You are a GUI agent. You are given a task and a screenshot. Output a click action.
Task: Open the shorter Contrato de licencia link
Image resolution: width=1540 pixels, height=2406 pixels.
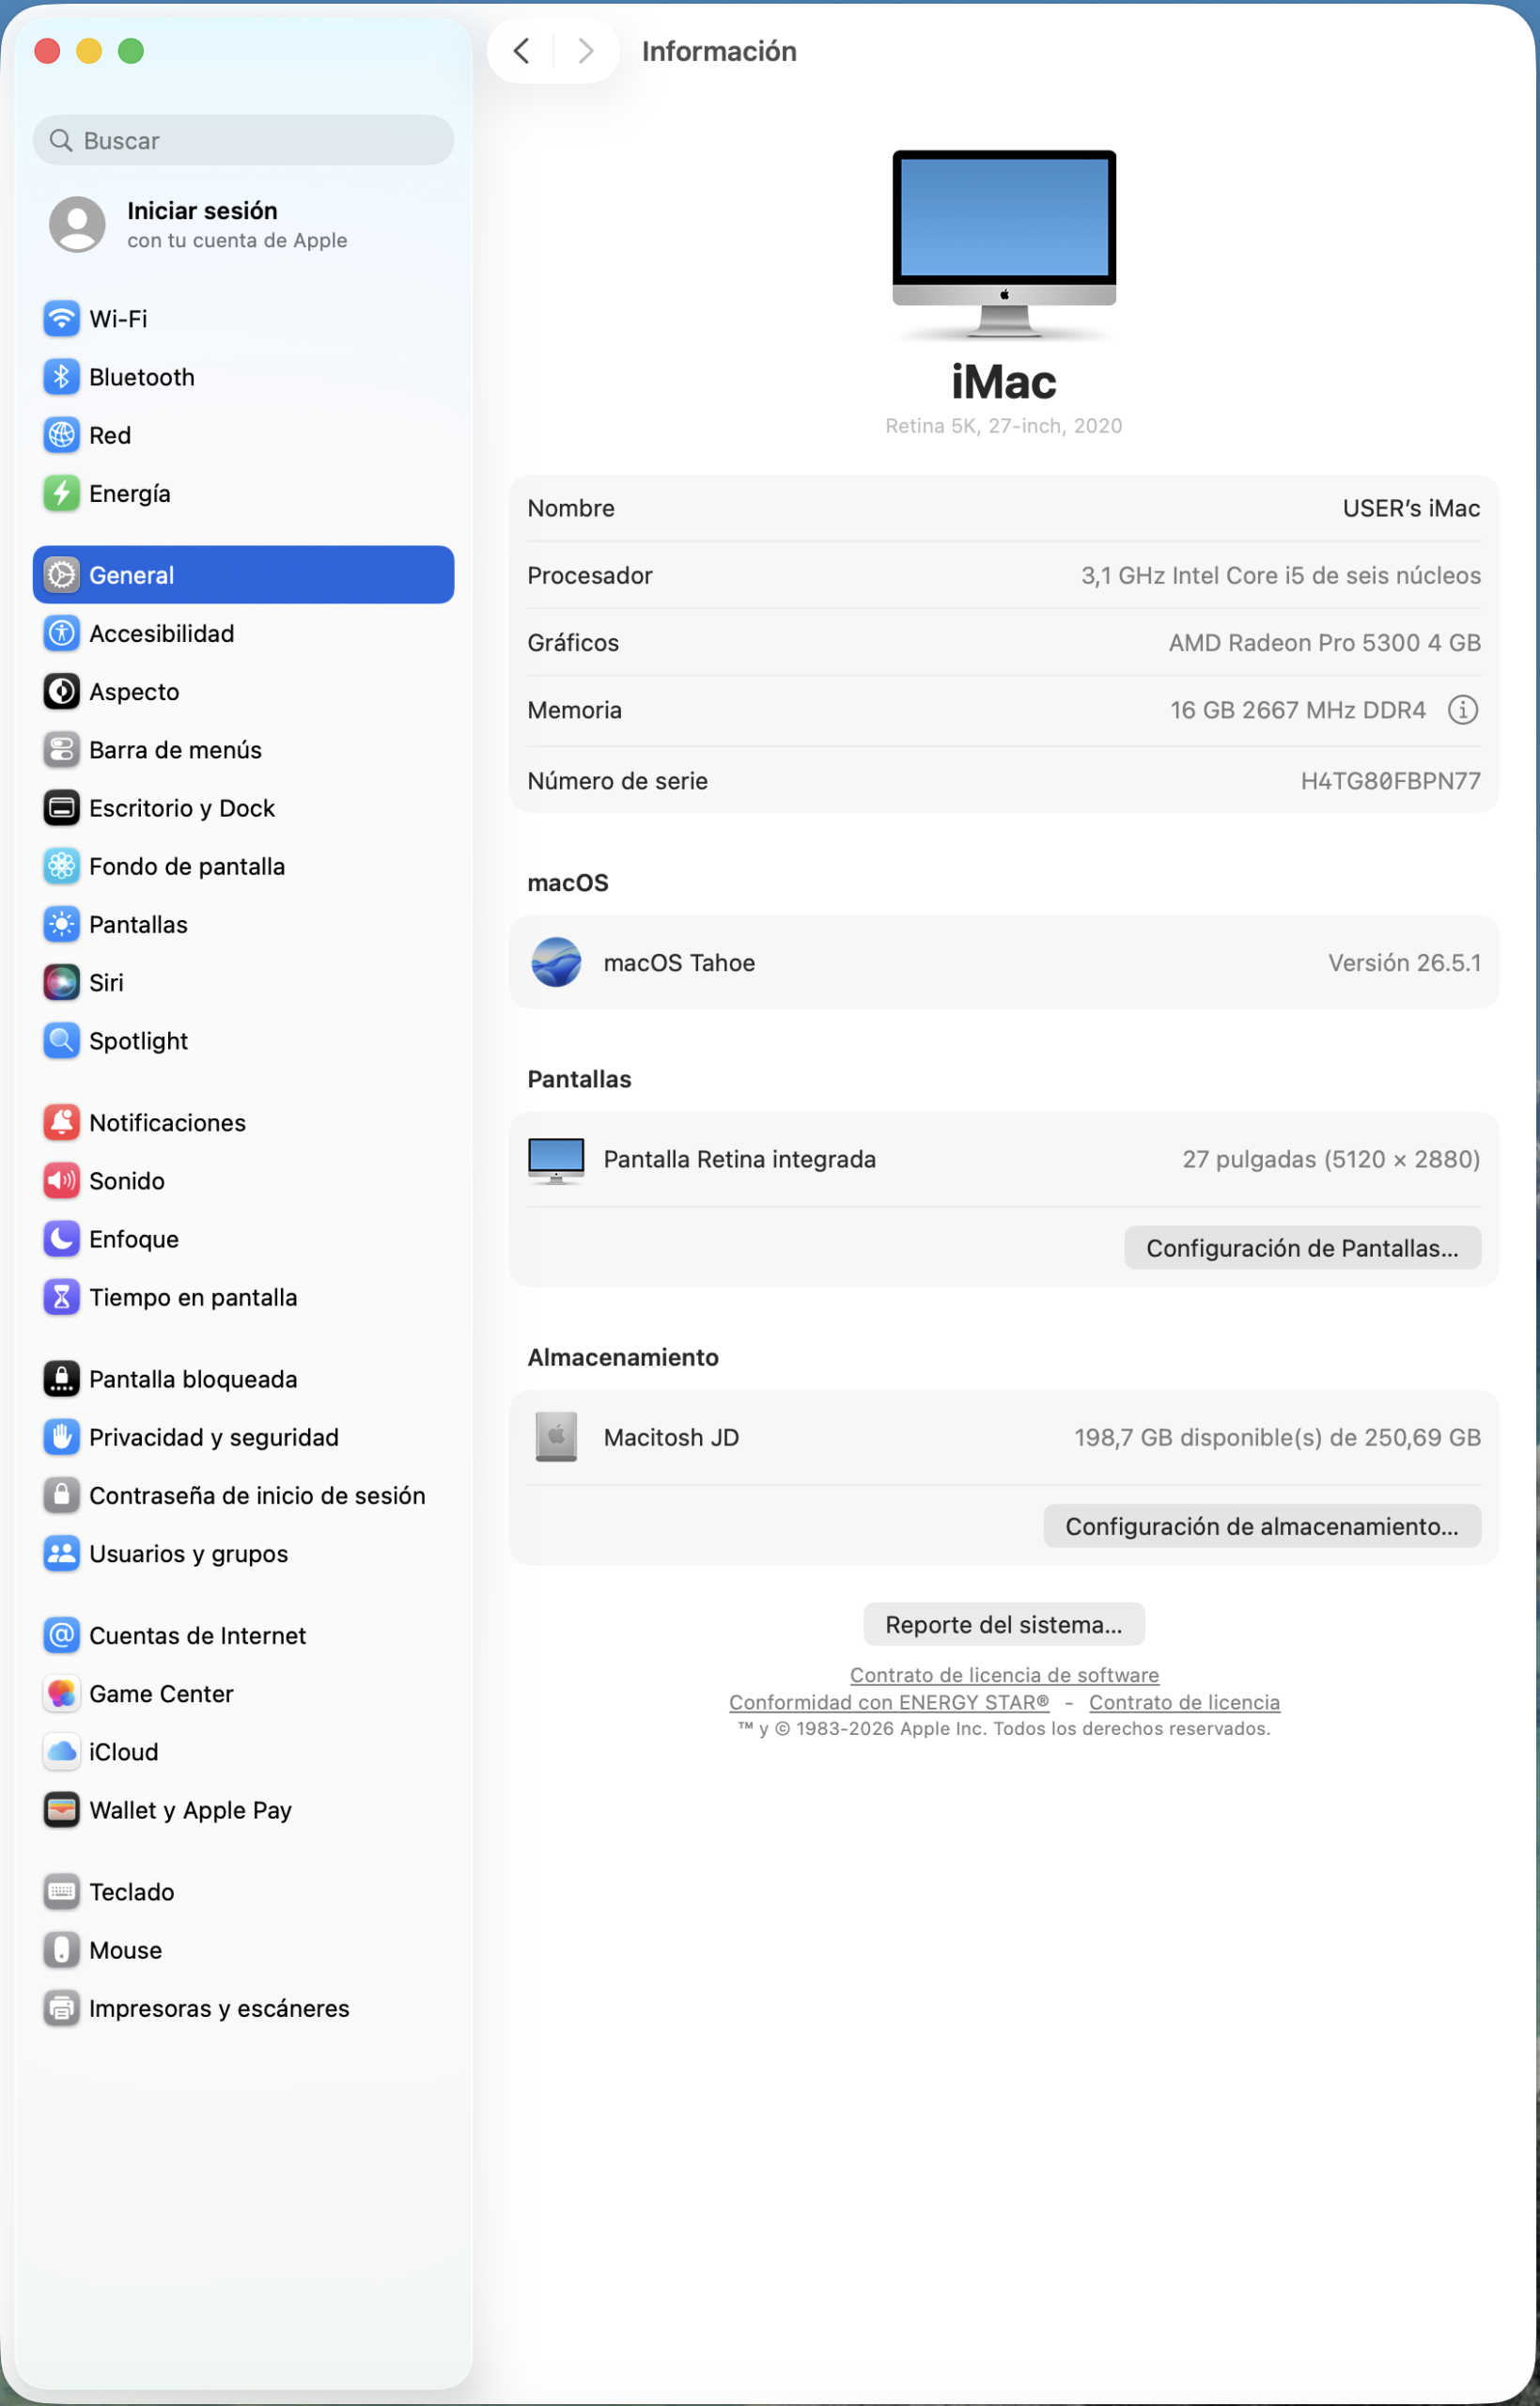1184,1702
